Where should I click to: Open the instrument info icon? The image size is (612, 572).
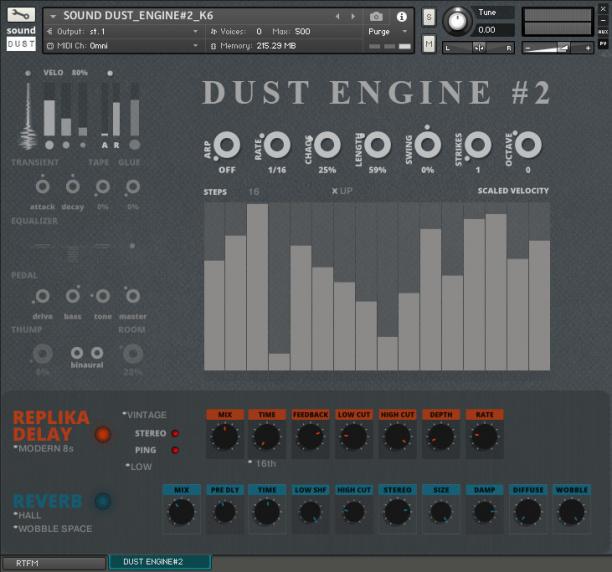click(x=402, y=16)
